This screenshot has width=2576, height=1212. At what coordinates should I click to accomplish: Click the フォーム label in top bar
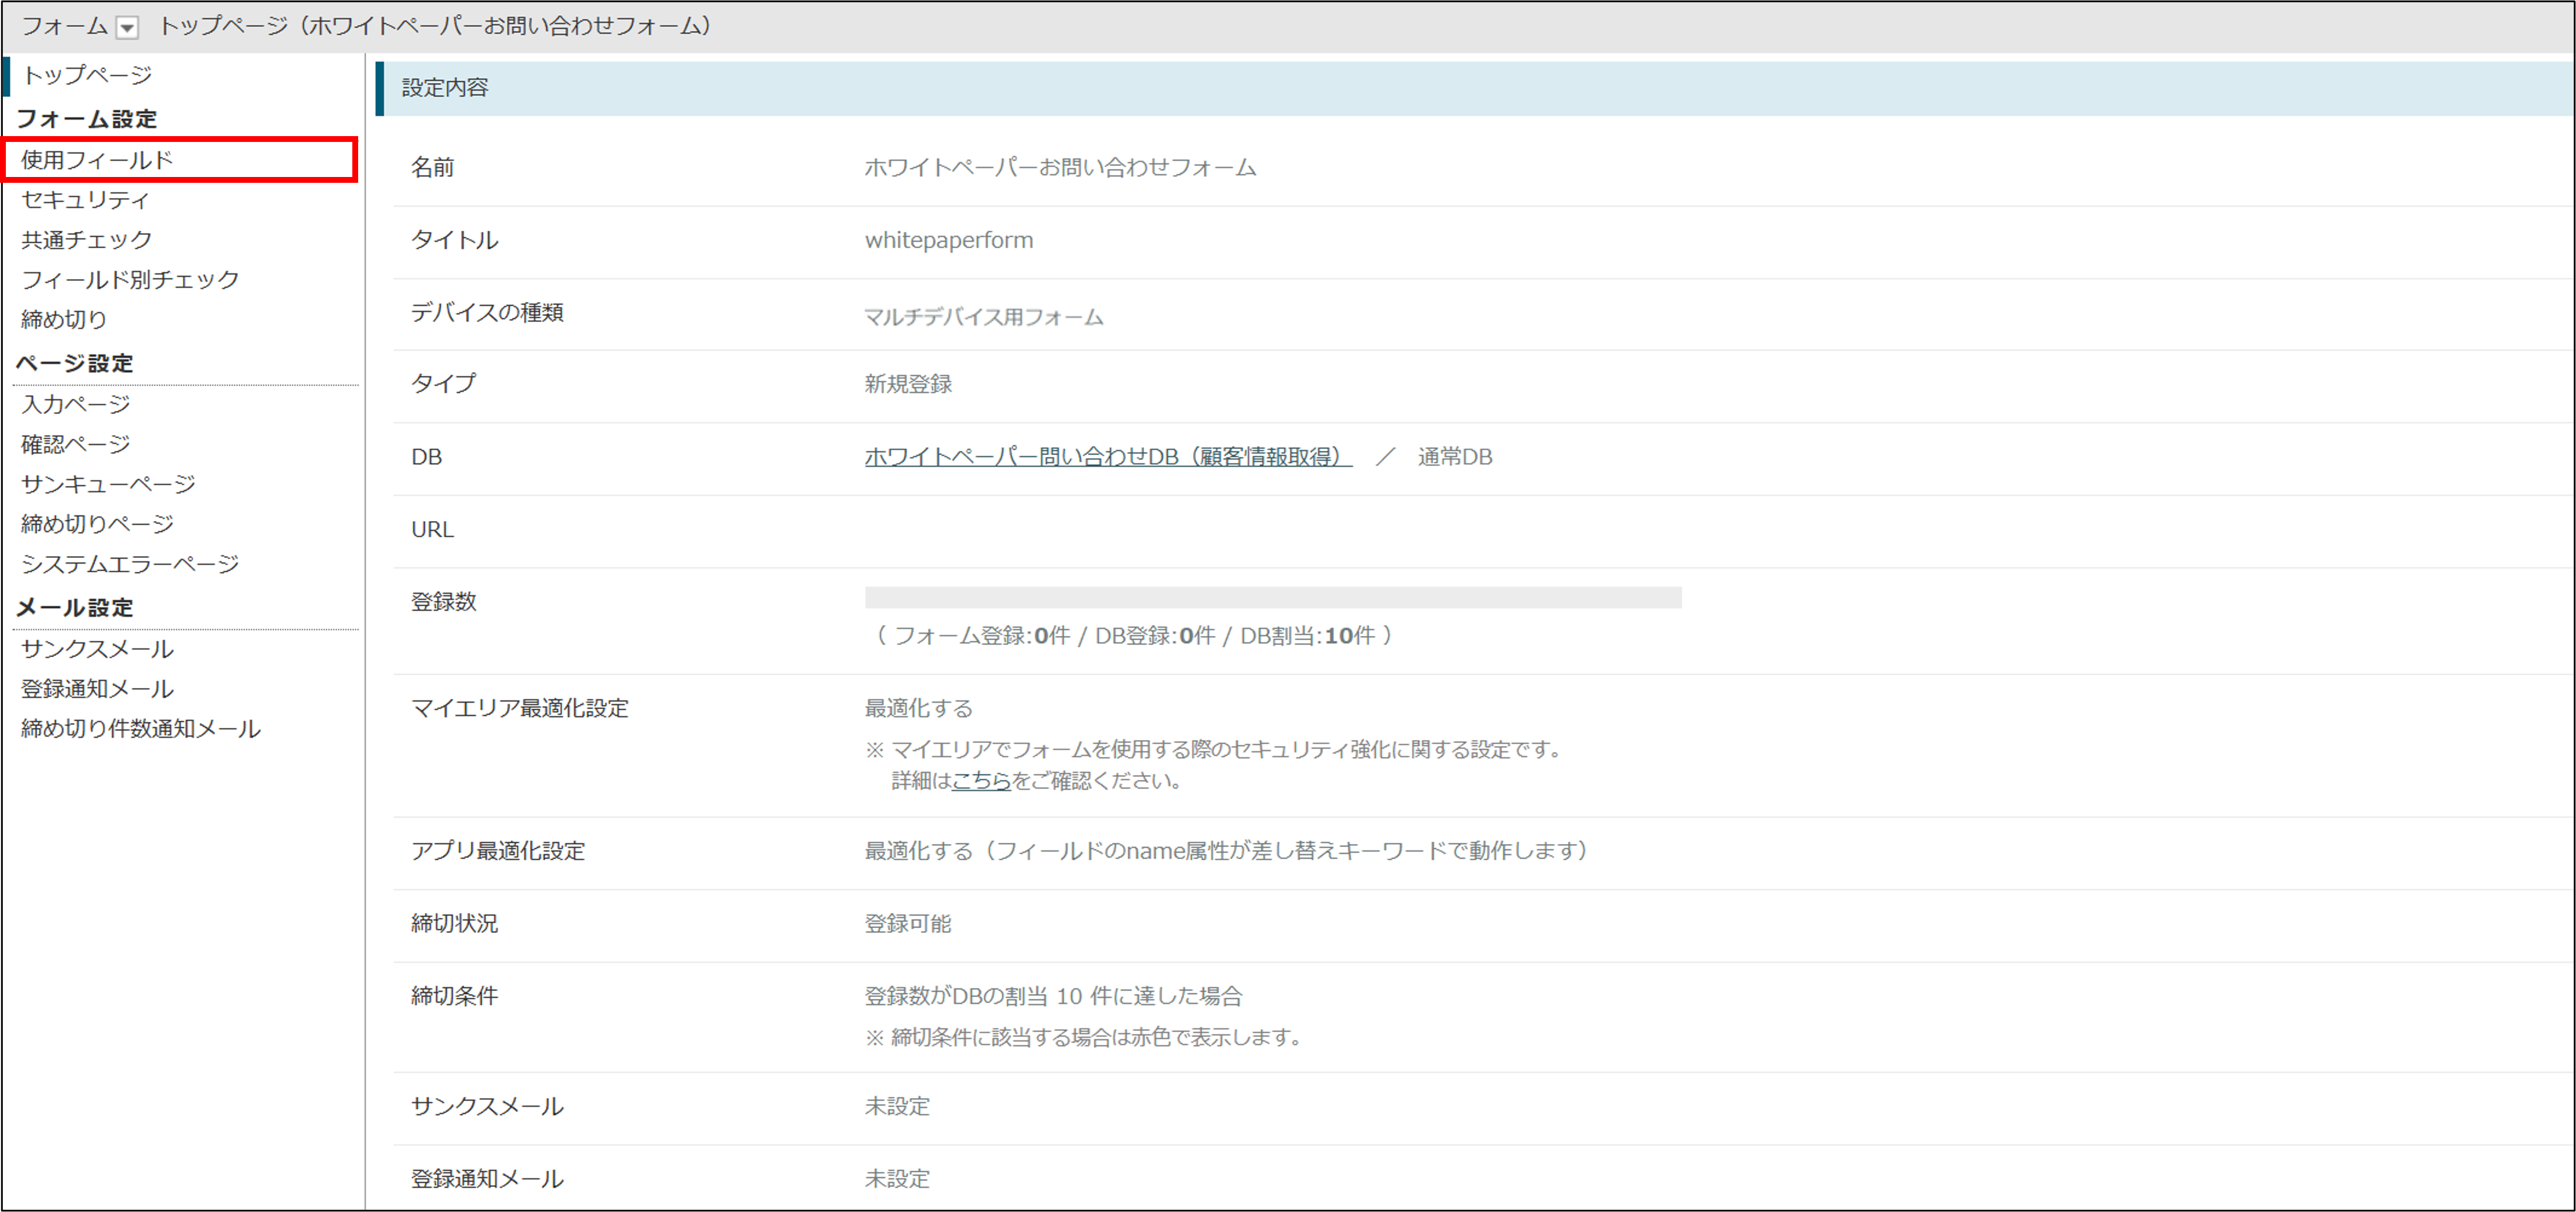pos(65,26)
